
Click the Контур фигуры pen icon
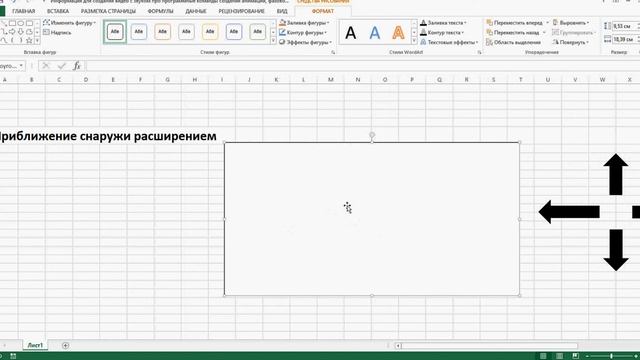click(x=282, y=32)
